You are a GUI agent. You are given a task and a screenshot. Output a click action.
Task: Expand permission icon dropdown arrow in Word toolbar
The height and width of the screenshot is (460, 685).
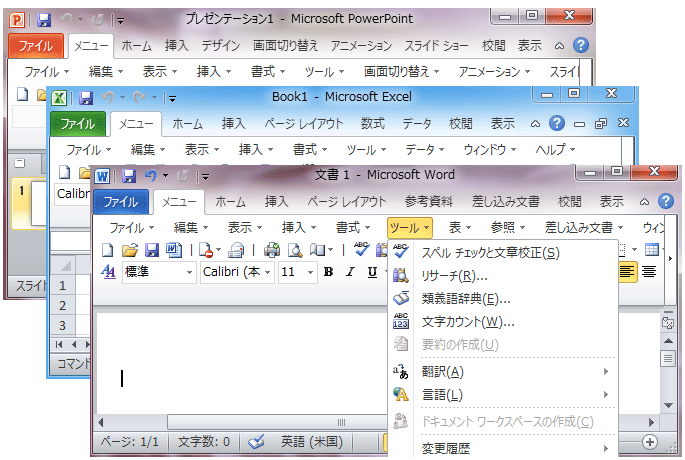tap(218, 250)
